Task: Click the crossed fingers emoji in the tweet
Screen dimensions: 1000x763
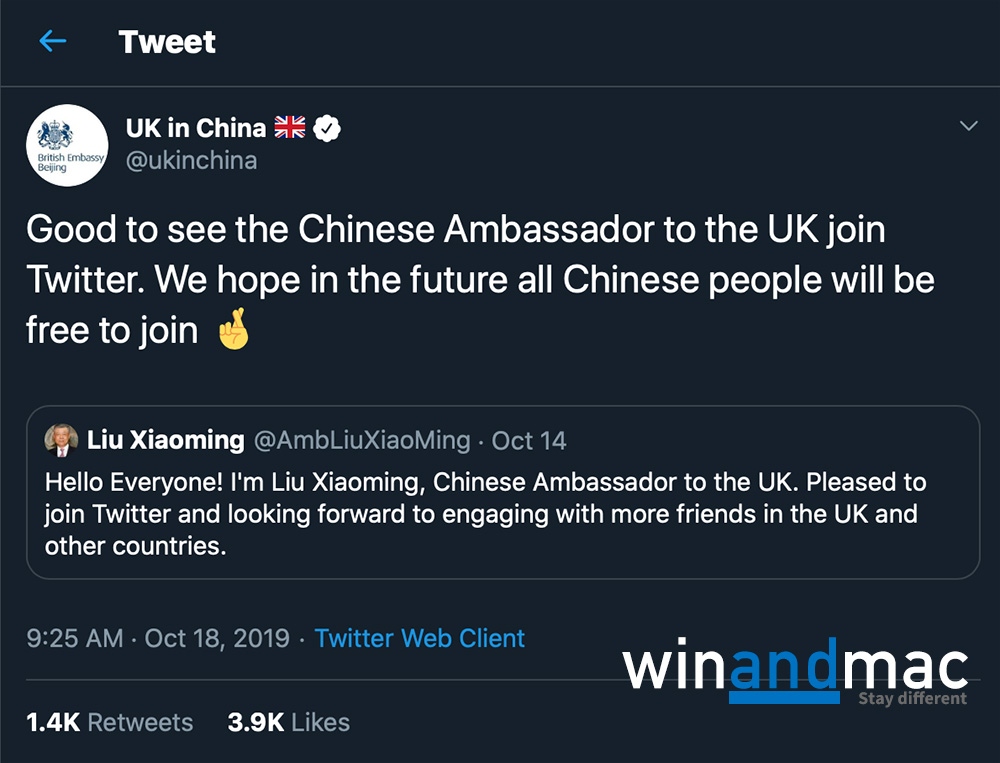Action: click(233, 331)
